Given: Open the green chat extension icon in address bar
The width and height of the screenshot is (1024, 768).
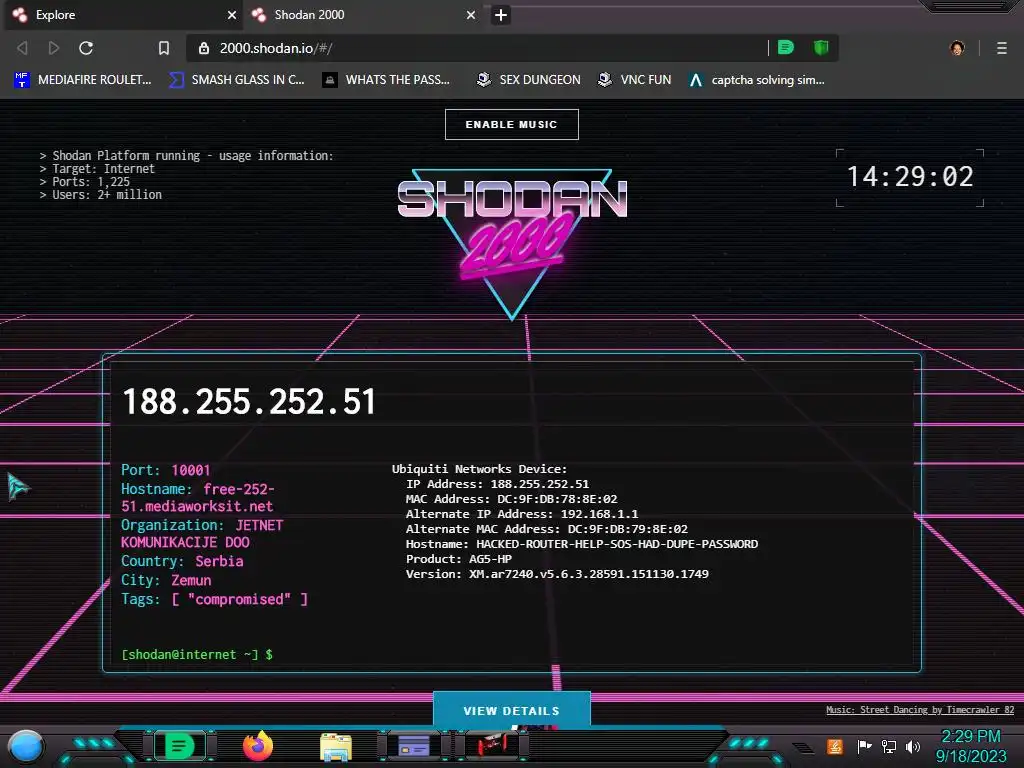Looking at the screenshot, I should (786, 48).
